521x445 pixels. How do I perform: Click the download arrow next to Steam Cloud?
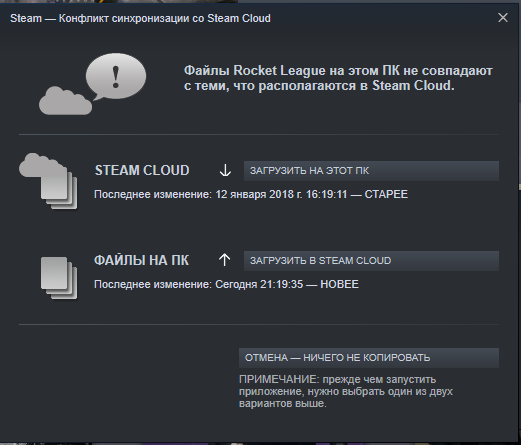tap(225, 170)
